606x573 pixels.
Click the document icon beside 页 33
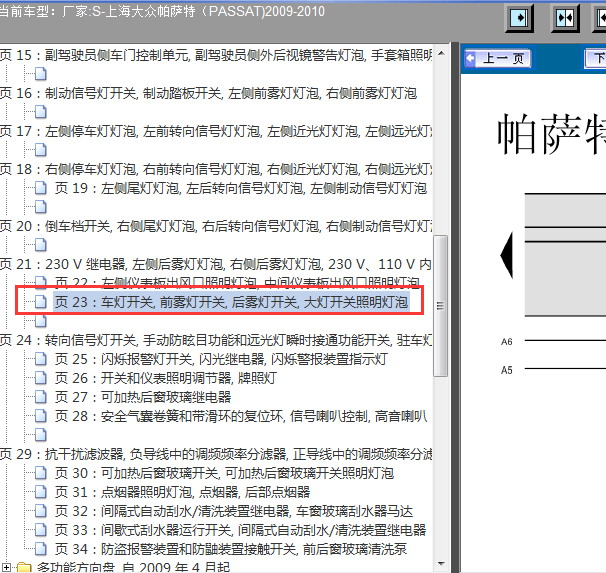coord(40,530)
